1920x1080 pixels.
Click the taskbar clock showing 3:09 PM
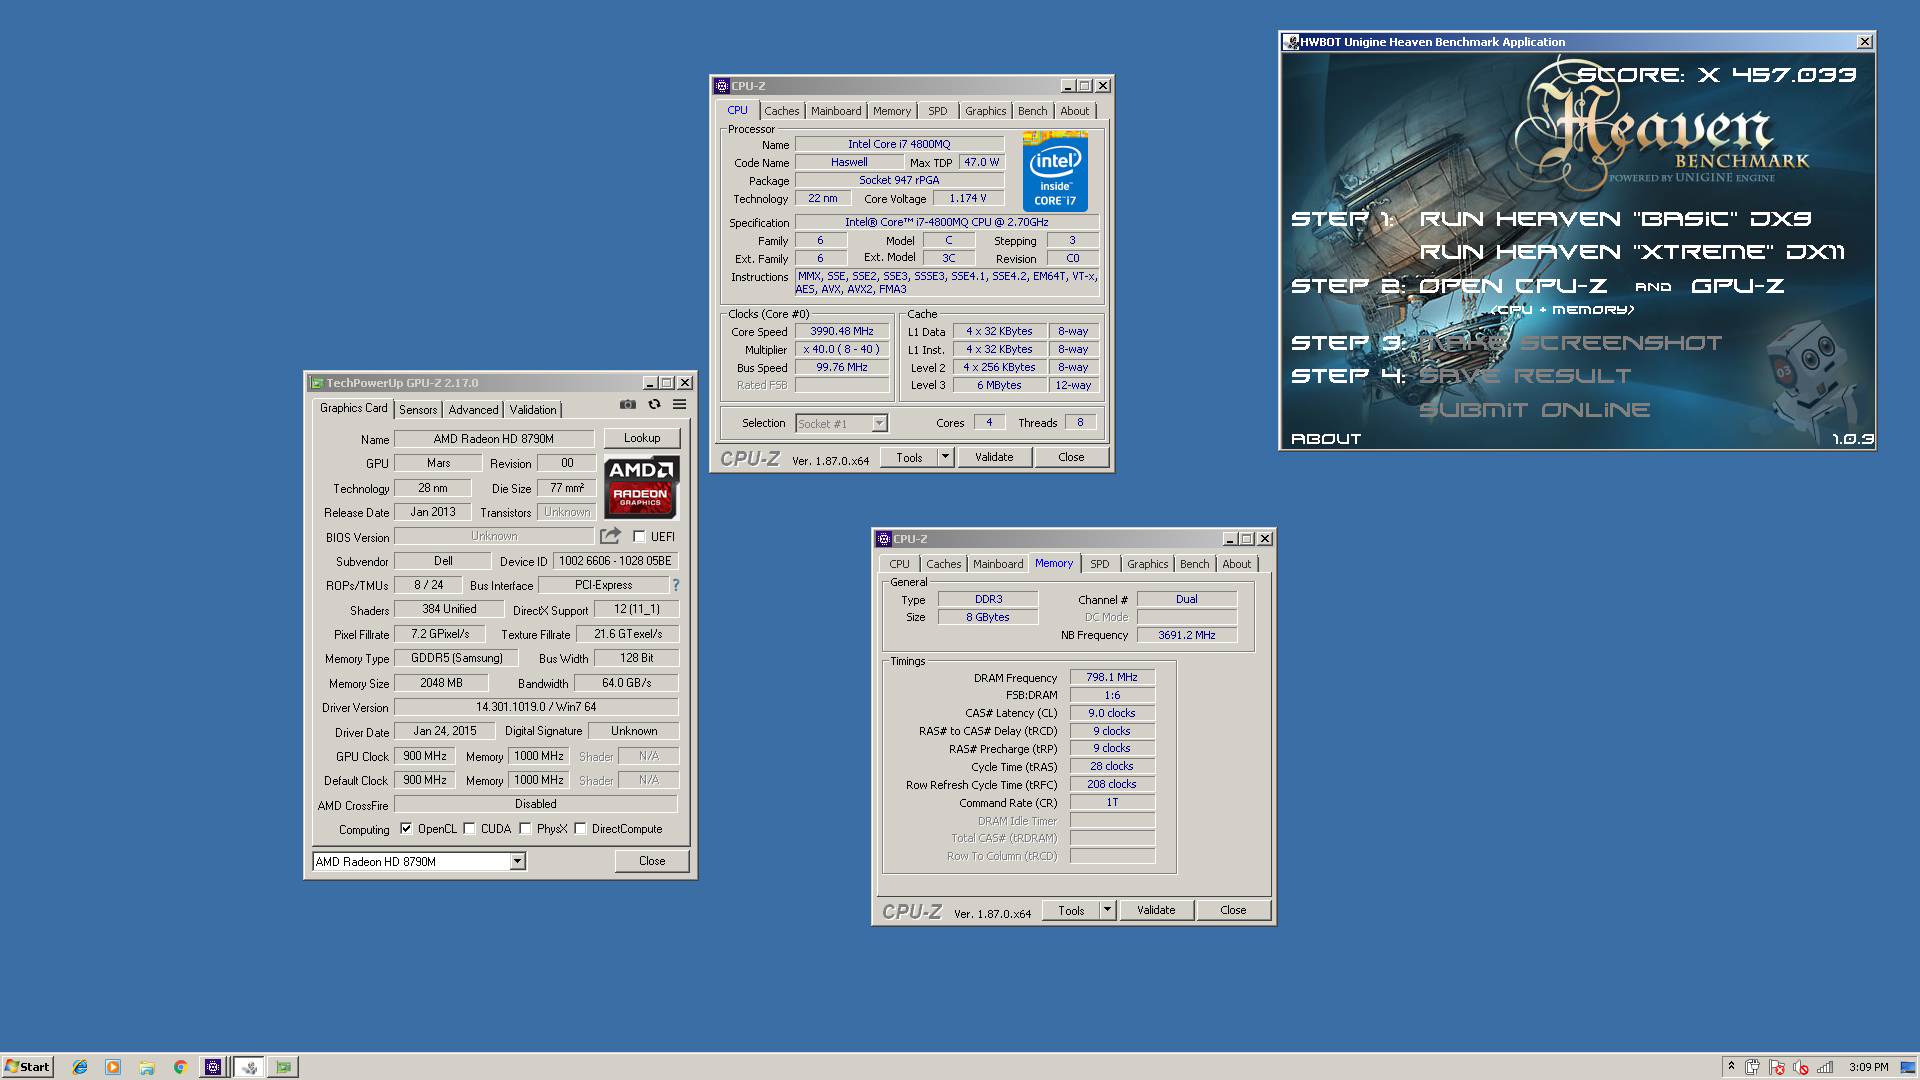pos(1868,1067)
